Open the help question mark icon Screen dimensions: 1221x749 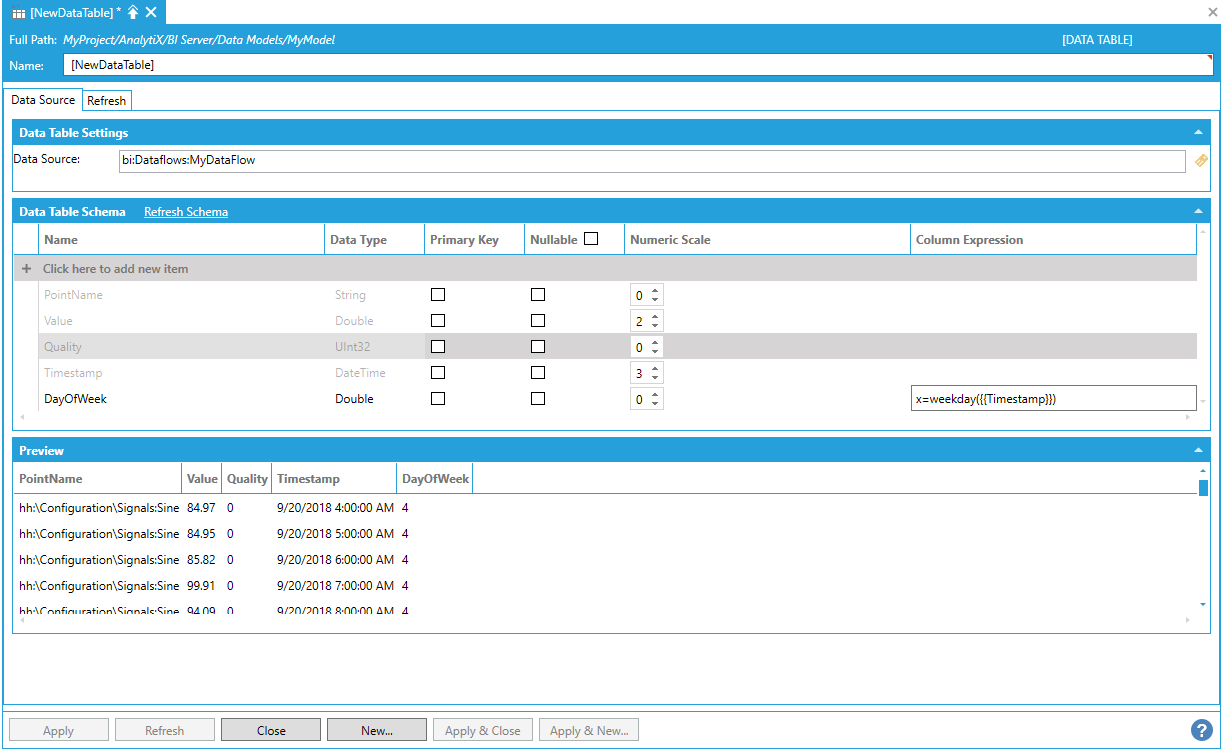pyautogui.click(x=1201, y=730)
